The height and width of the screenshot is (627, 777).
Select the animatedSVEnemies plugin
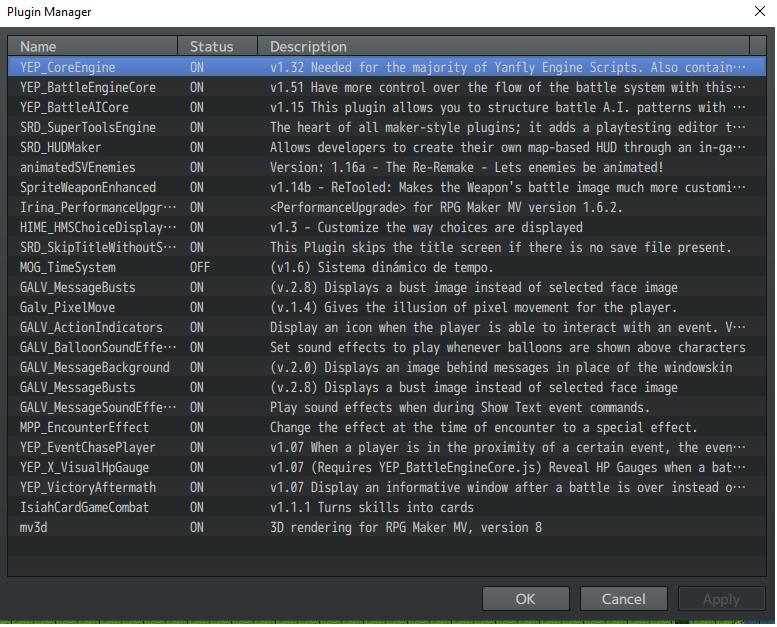(x=387, y=167)
